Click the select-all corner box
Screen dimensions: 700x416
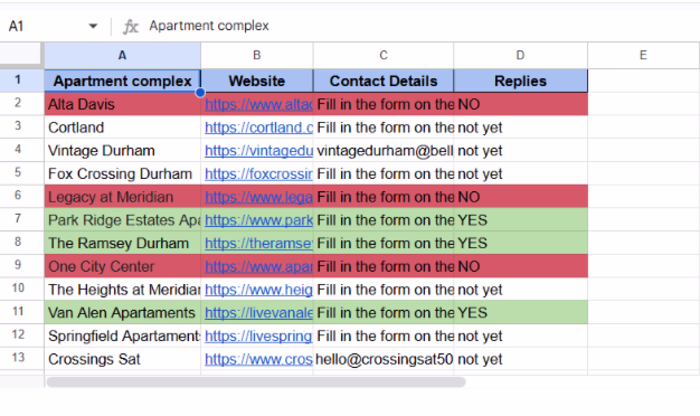coord(22,55)
